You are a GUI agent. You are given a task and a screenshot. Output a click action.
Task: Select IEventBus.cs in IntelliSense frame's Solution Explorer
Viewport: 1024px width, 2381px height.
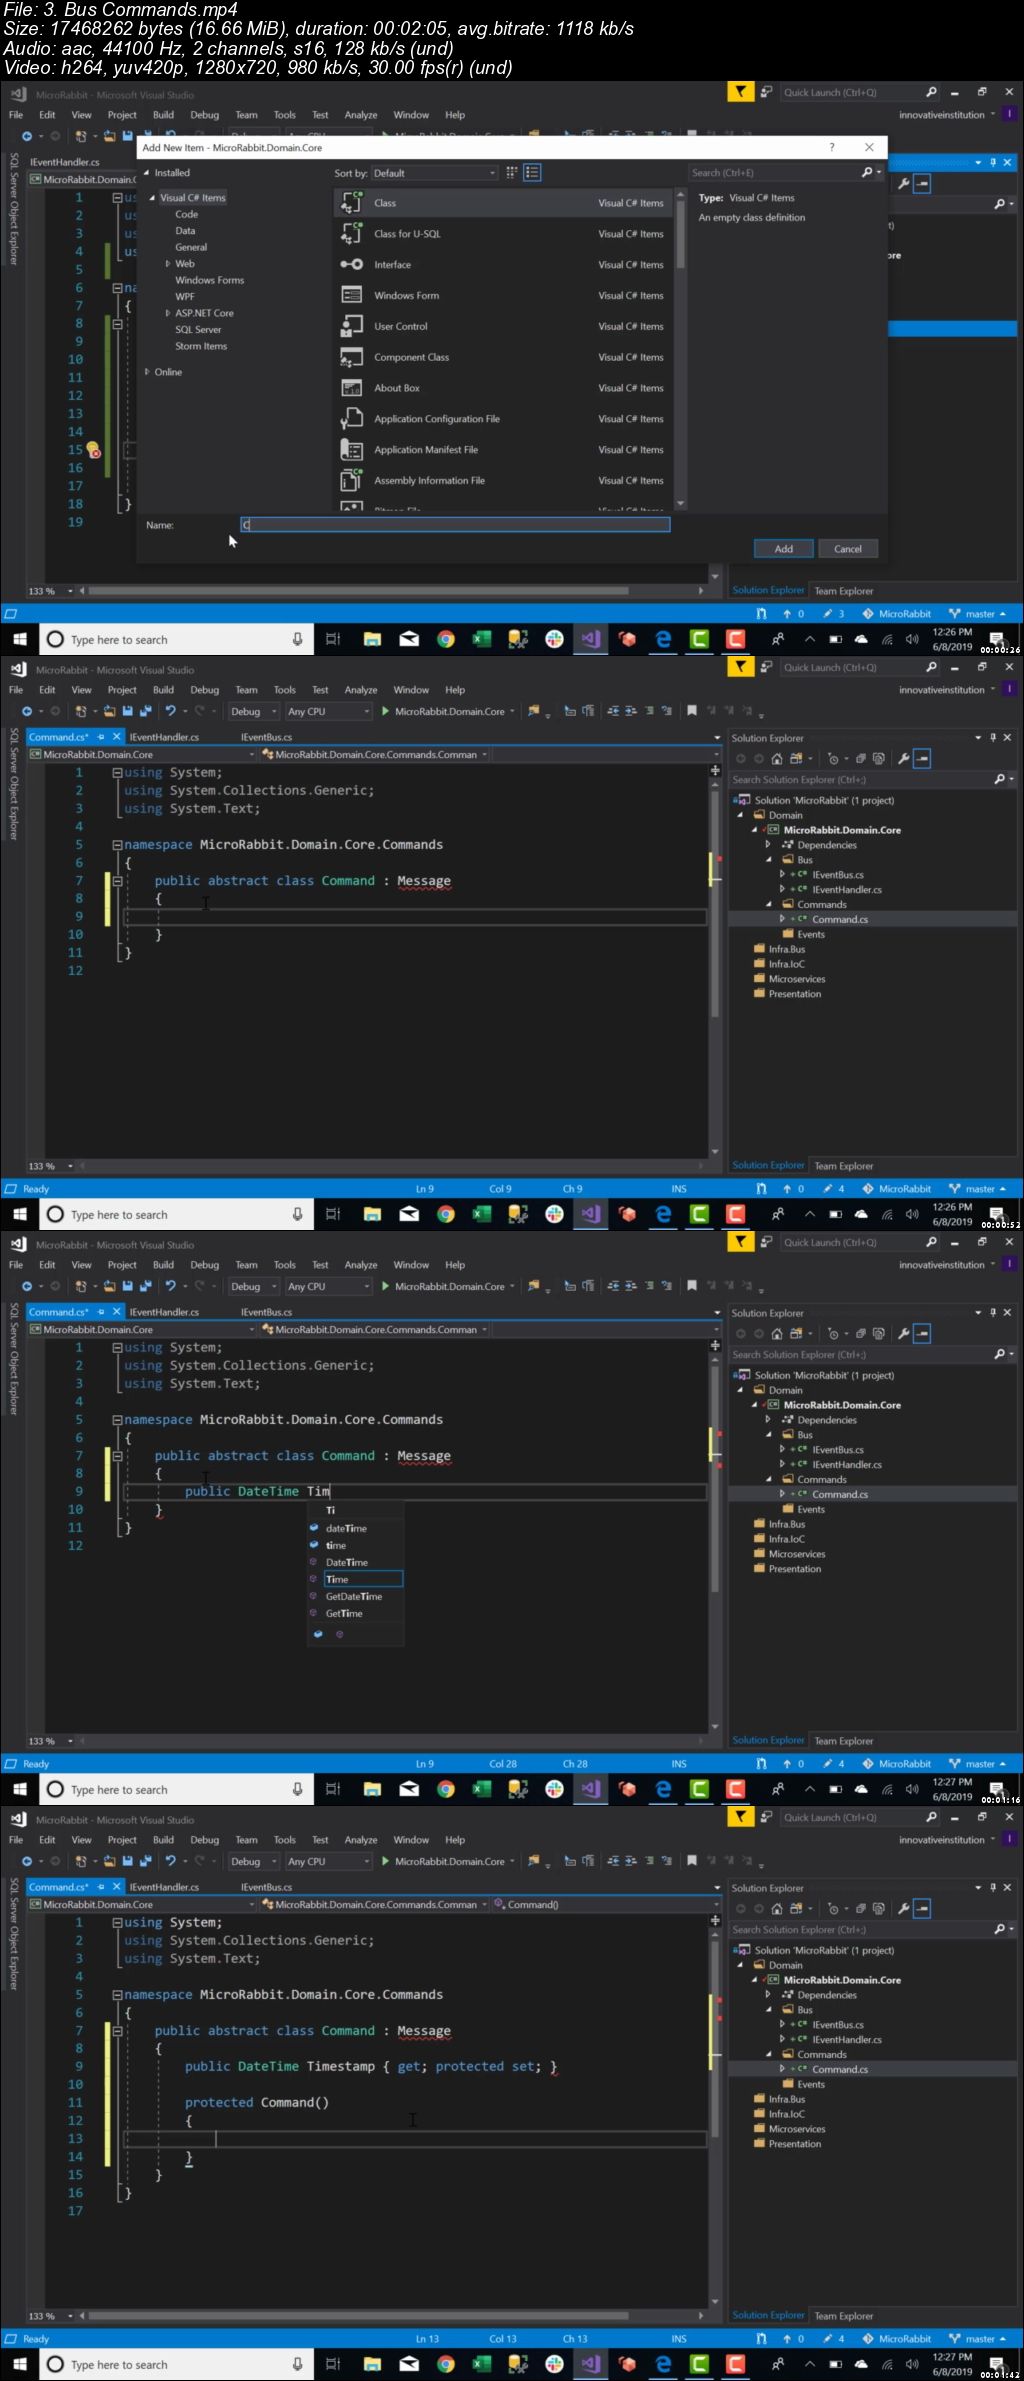[838, 1450]
